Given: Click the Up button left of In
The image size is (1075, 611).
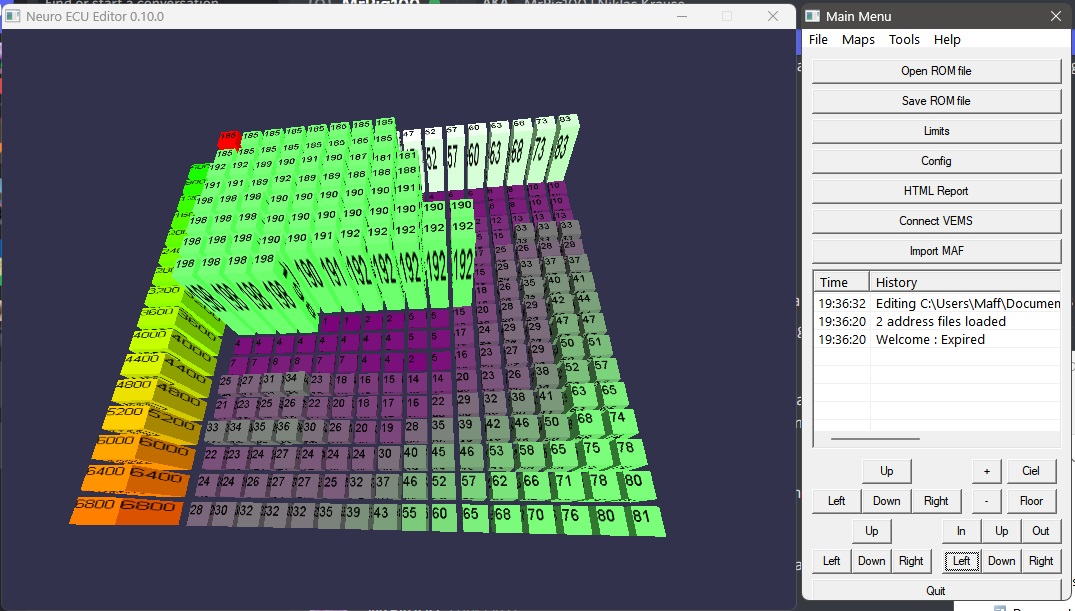Looking at the screenshot, I should point(871,531).
